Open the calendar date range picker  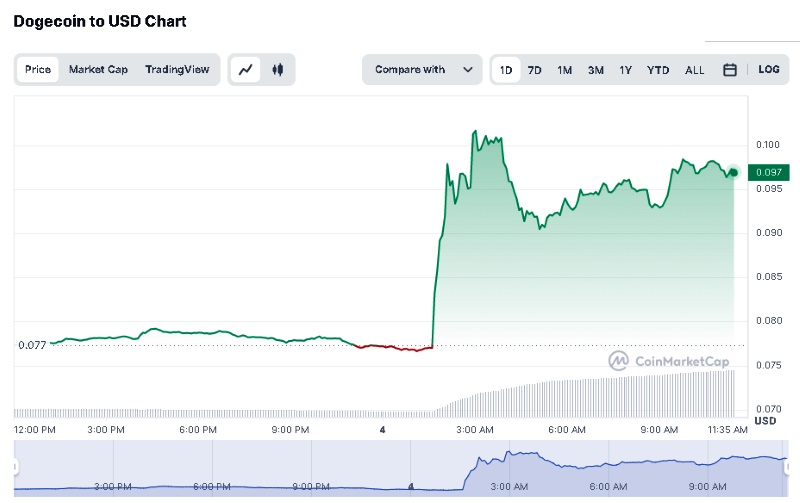[730, 70]
